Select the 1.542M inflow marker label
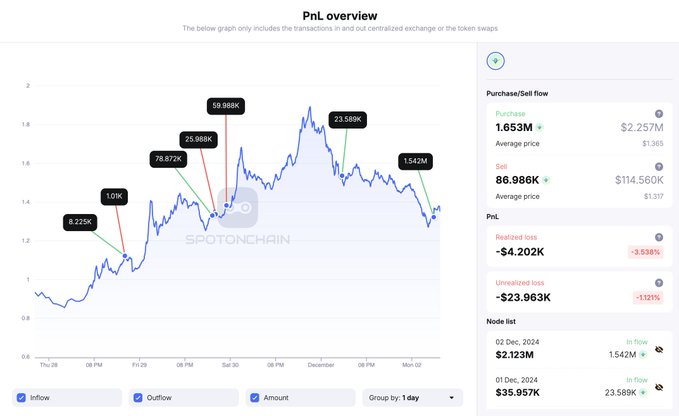 (x=415, y=161)
